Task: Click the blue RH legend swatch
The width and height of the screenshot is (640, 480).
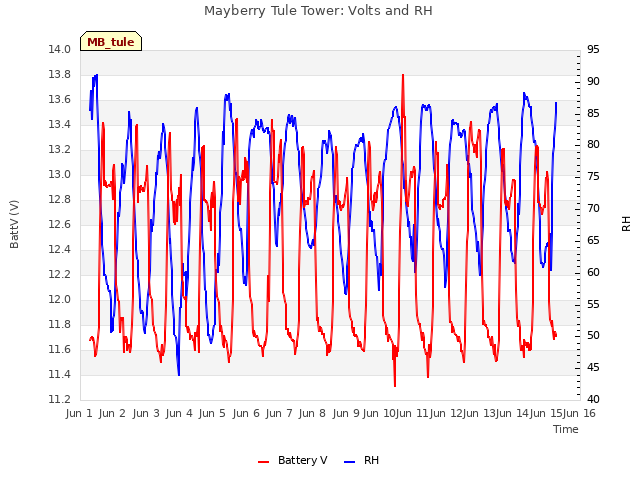Action: click(350, 462)
